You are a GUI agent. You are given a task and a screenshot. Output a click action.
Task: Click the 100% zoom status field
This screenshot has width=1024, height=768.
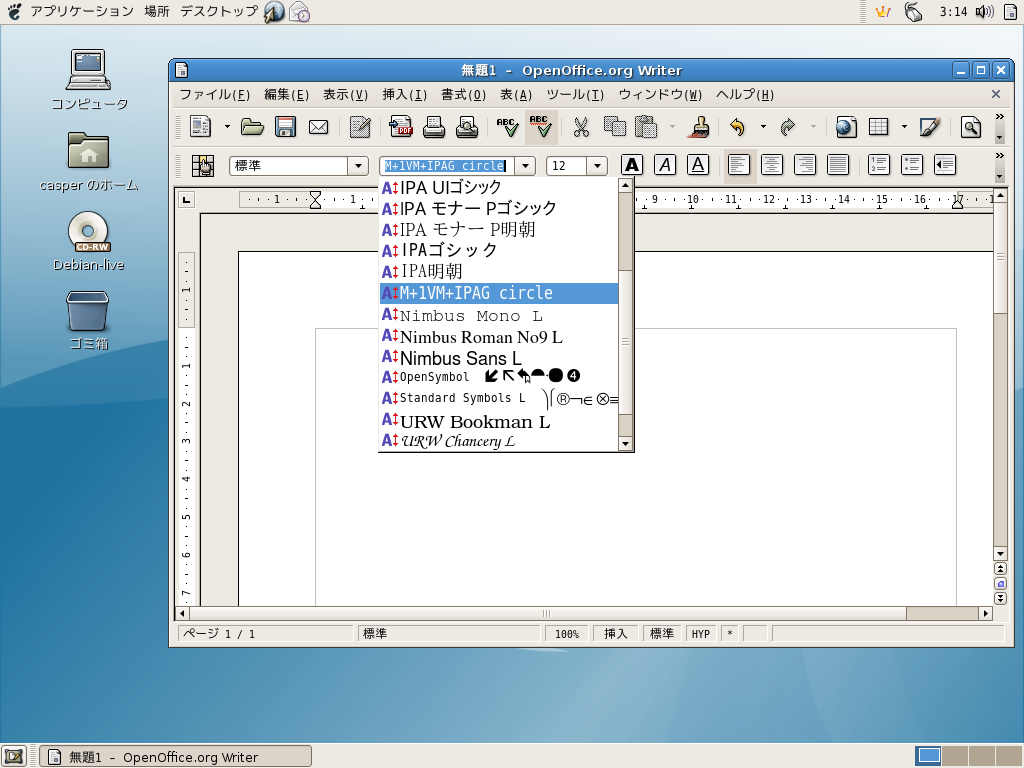(x=566, y=633)
